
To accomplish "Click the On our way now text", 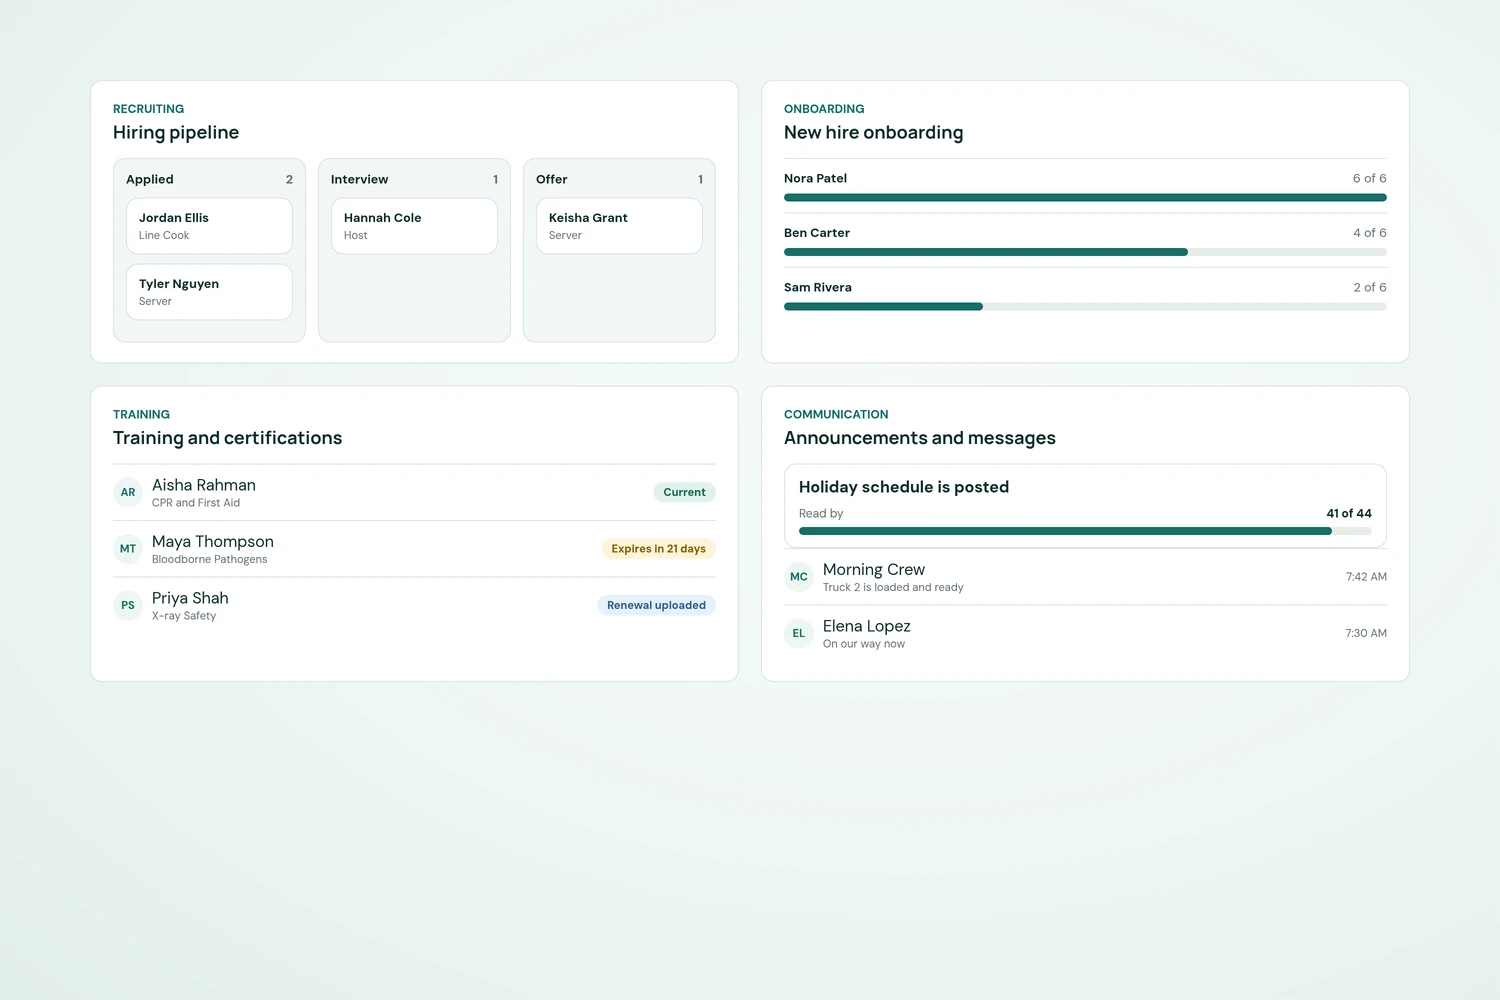I will [x=864, y=644].
